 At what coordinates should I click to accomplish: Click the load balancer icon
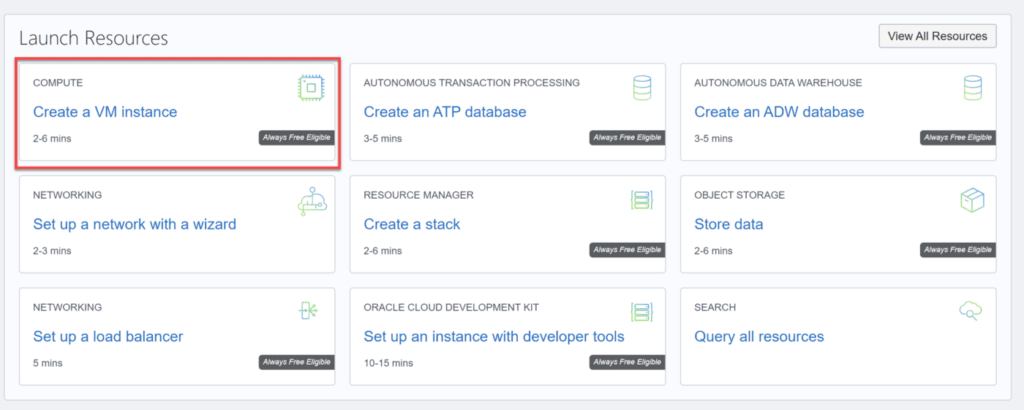point(311,312)
